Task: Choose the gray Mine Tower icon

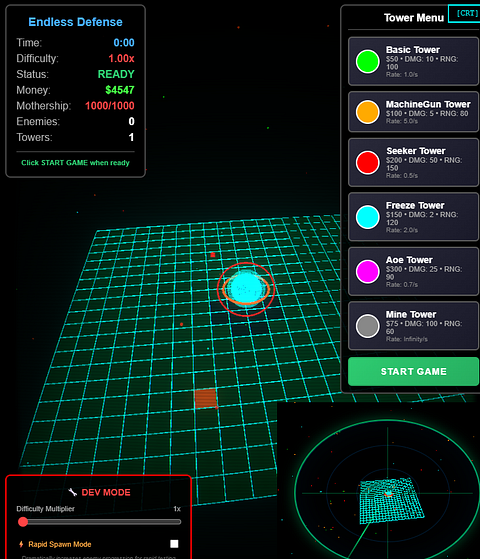Action: (367, 326)
